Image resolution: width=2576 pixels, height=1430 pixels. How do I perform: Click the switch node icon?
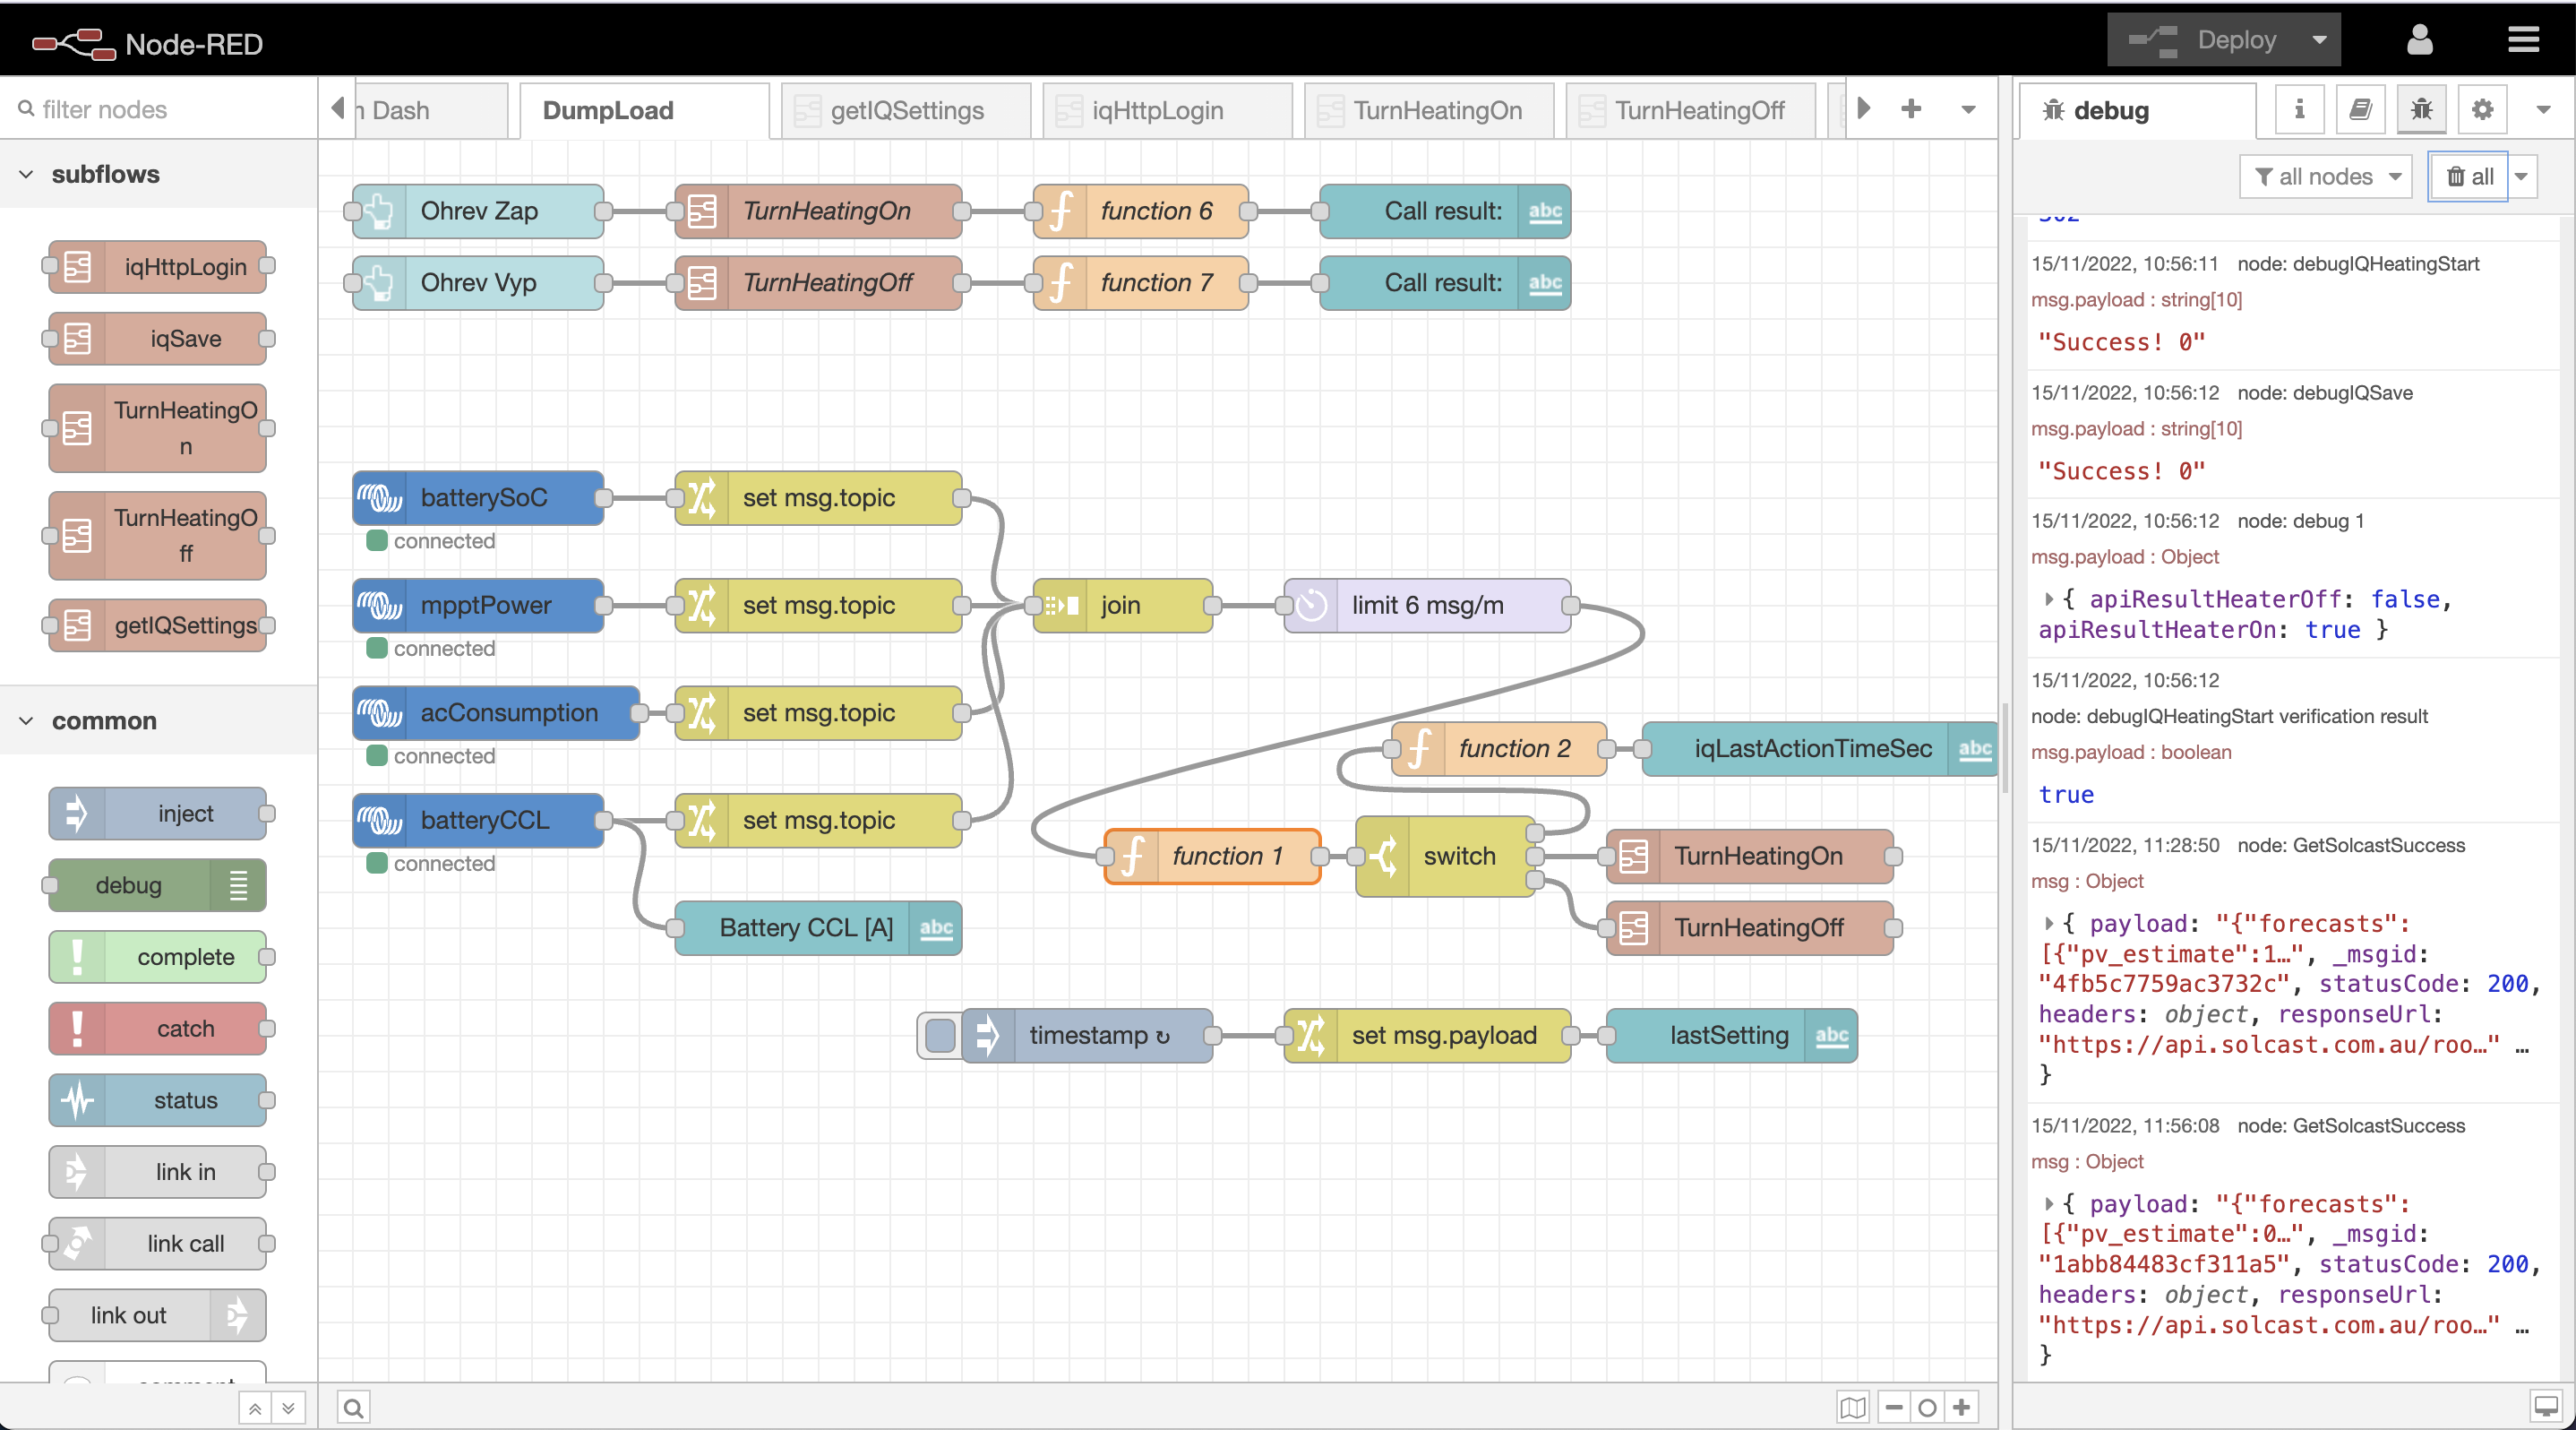[x=1383, y=856]
